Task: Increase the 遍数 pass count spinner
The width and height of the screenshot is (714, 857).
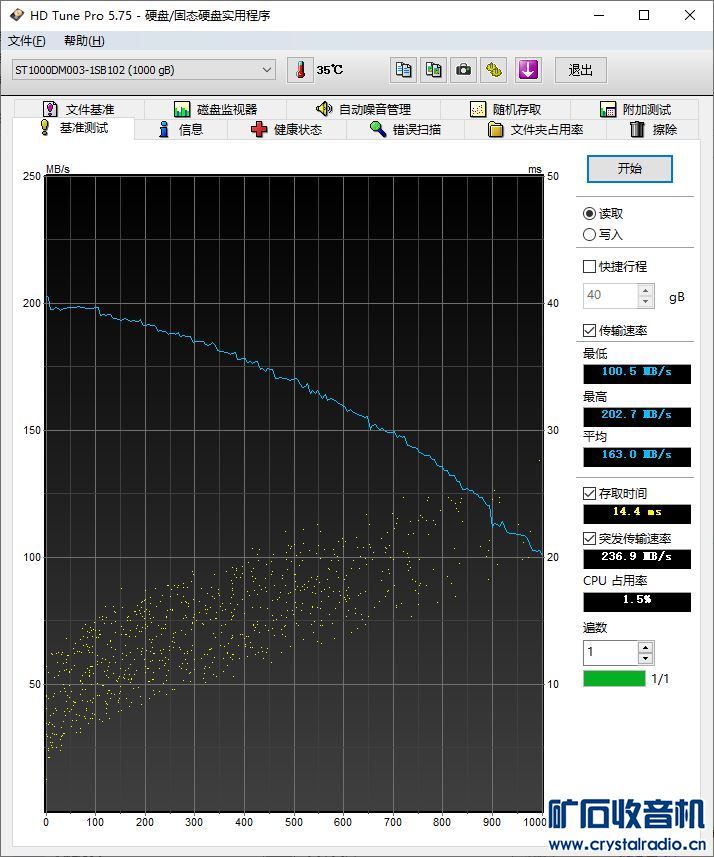Action: [645, 647]
